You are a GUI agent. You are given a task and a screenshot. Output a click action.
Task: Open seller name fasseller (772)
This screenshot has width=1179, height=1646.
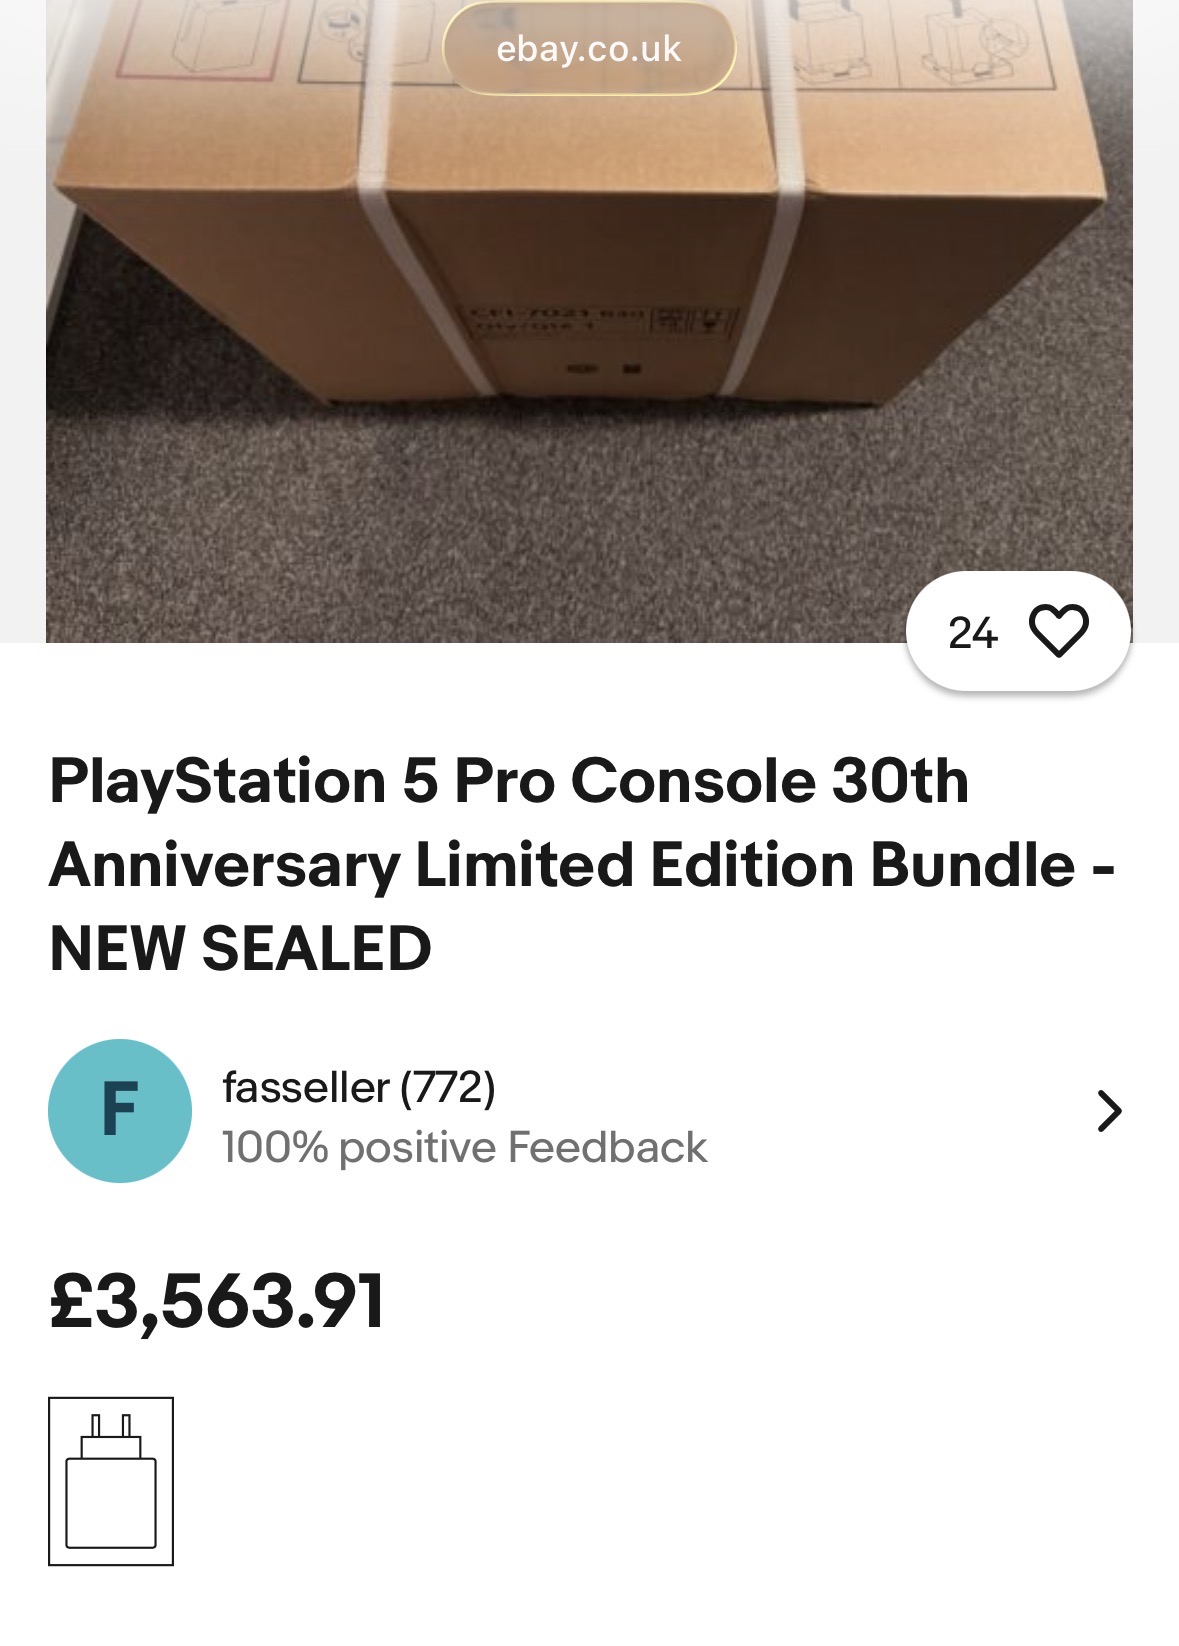[x=358, y=1087]
